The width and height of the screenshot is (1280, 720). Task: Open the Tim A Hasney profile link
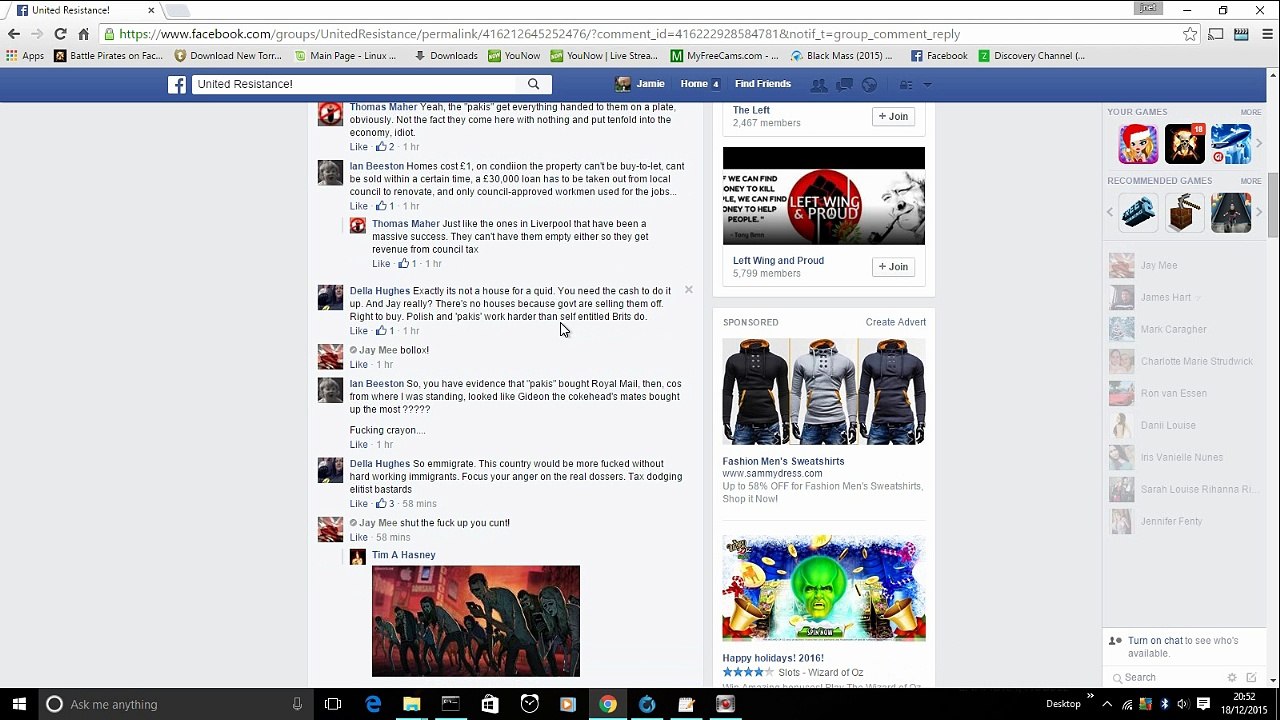[404, 555]
